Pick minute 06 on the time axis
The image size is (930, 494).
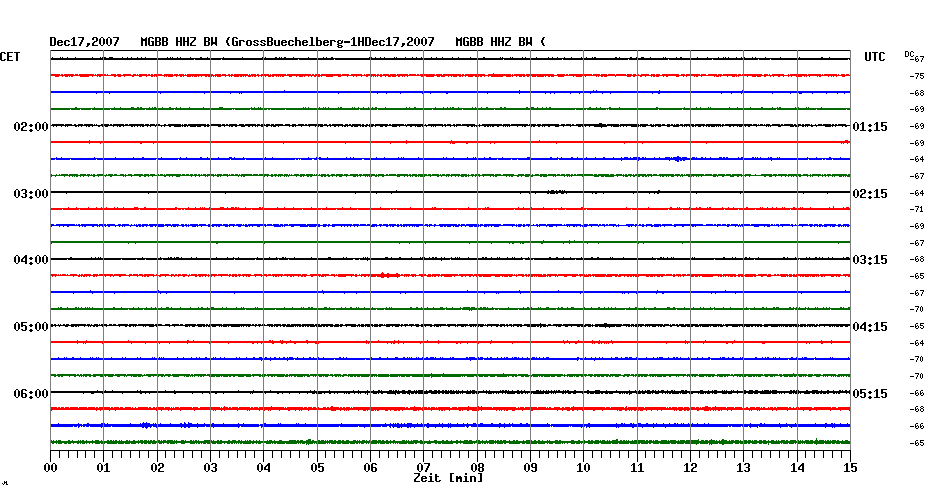[370, 468]
